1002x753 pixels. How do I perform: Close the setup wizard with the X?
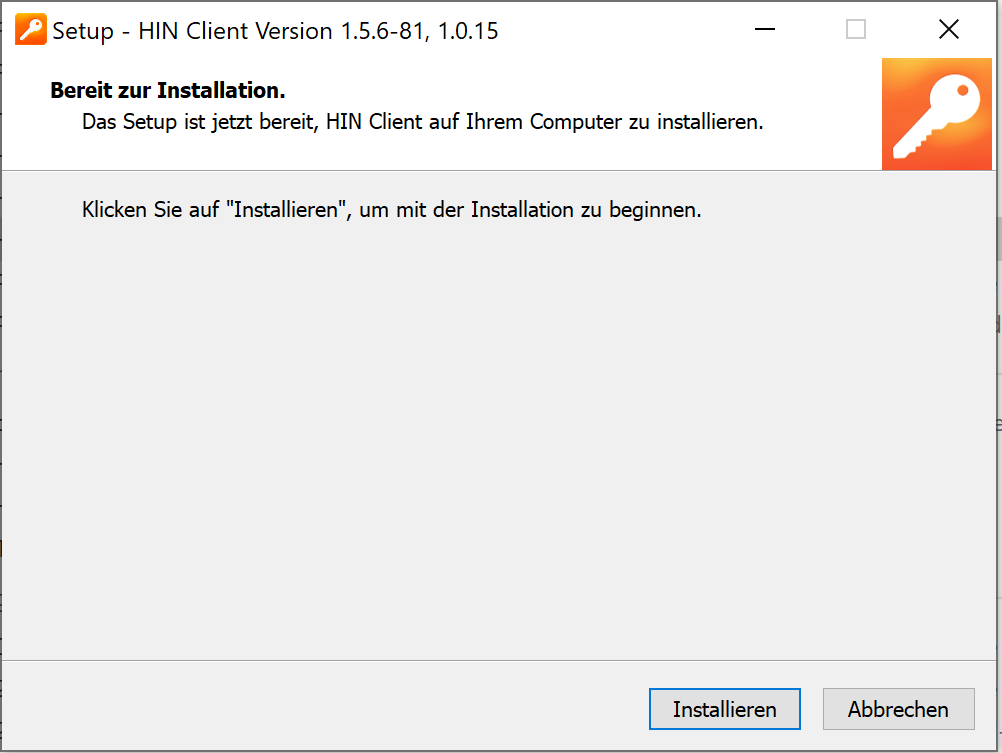[x=949, y=29]
